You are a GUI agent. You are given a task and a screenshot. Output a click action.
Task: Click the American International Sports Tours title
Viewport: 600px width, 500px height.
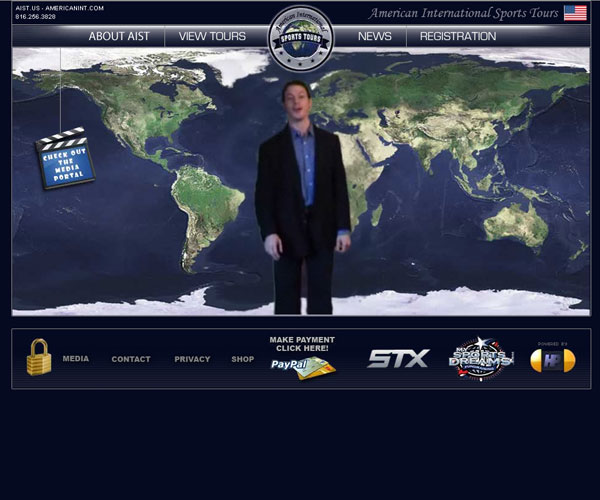463,13
